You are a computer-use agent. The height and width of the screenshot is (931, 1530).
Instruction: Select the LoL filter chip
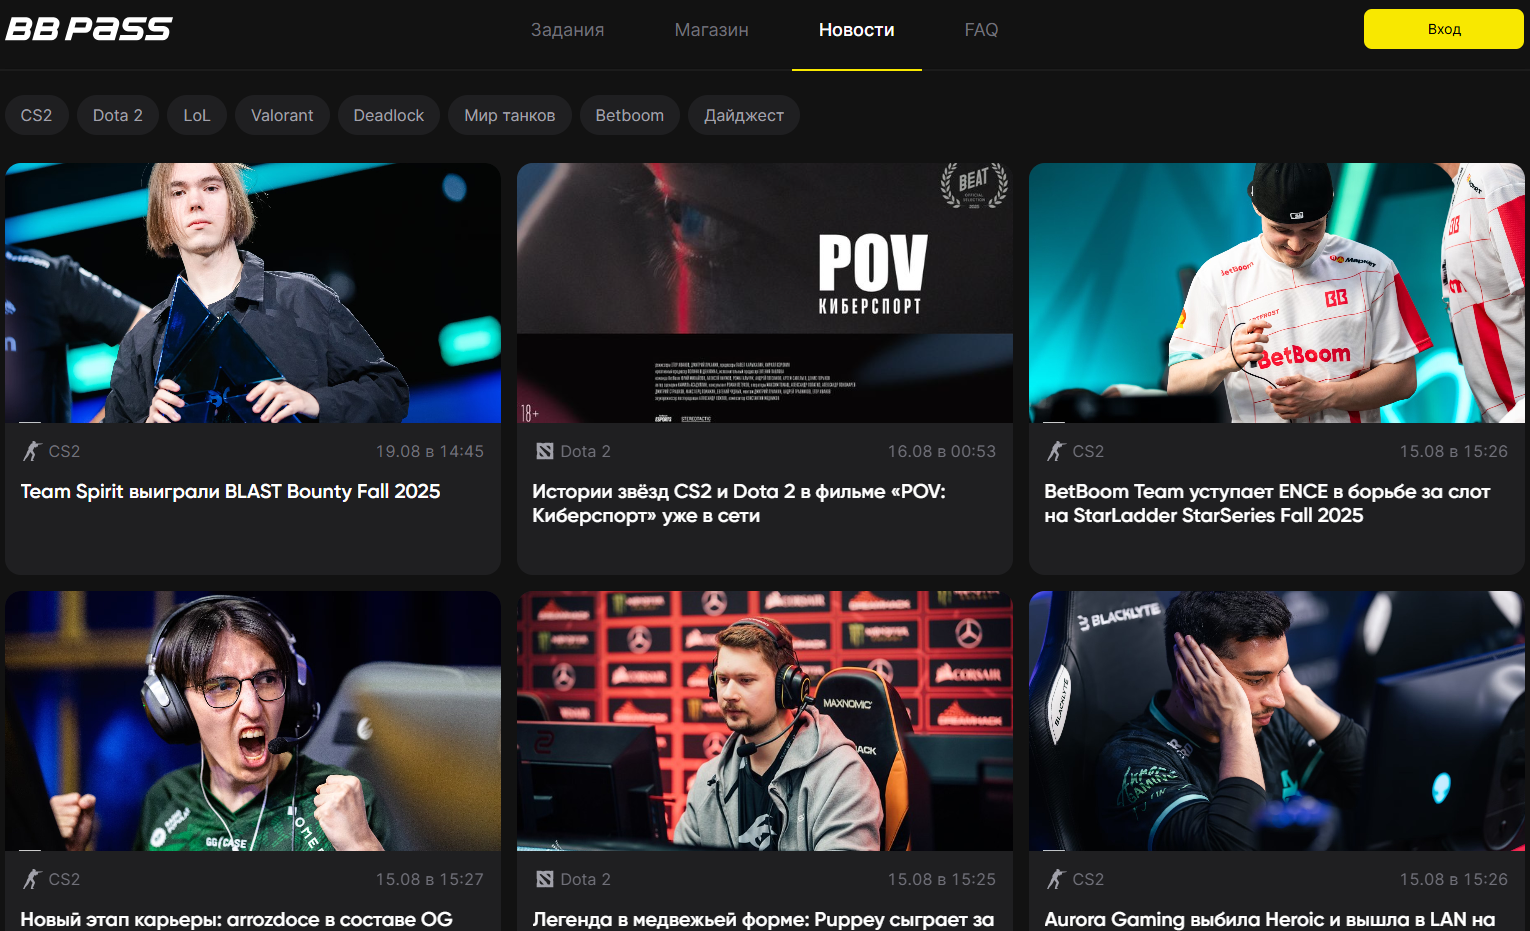pos(197,115)
